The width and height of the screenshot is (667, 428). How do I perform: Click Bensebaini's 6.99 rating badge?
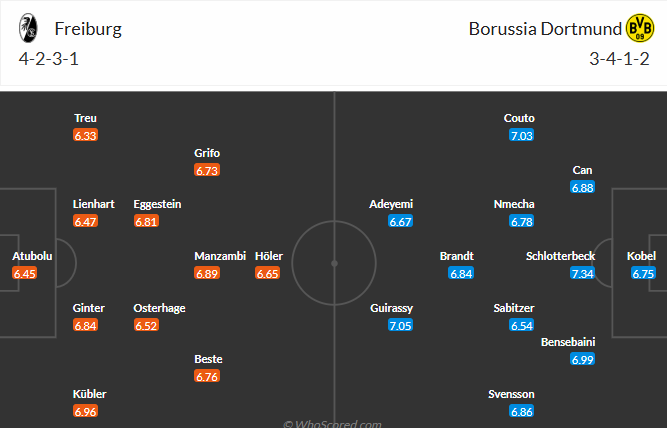(x=582, y=359)
